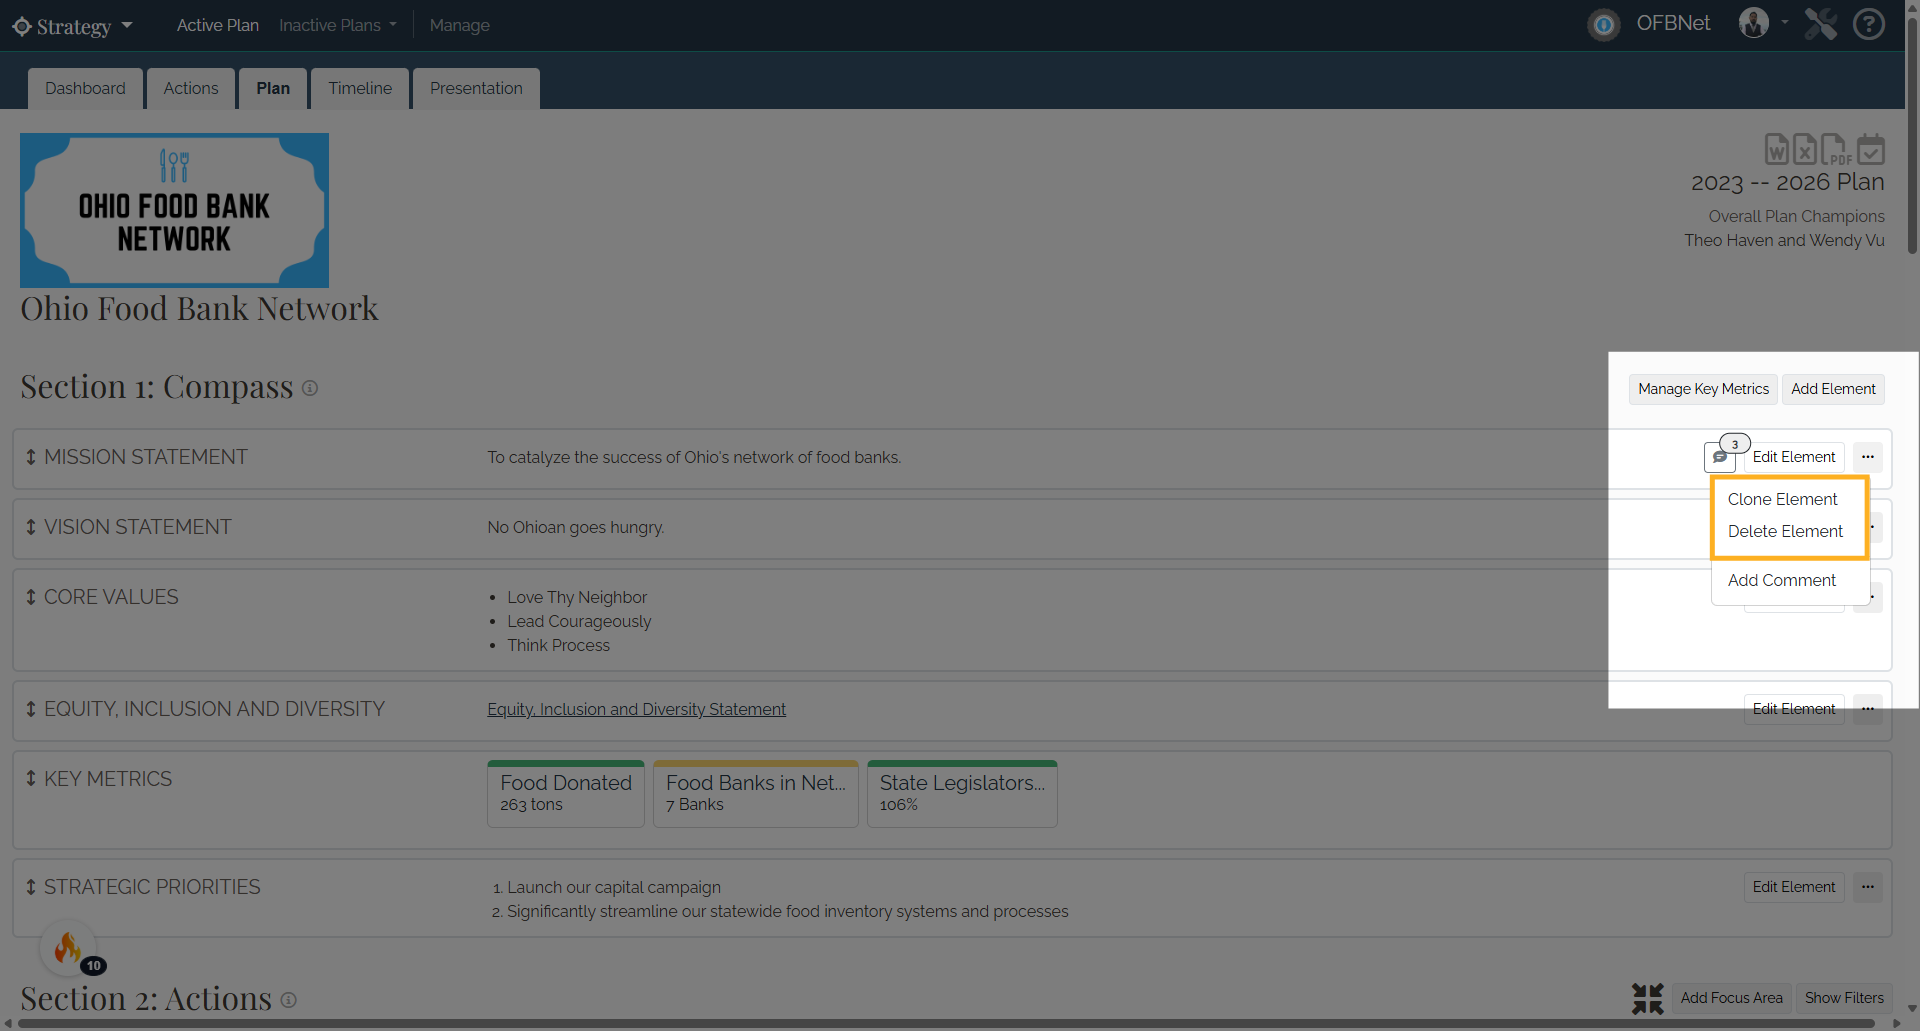Screen dimensions: 1920x1031
Task: Click Edit Element for Equity, Inclusion and Diversity
Action: 1794,709
